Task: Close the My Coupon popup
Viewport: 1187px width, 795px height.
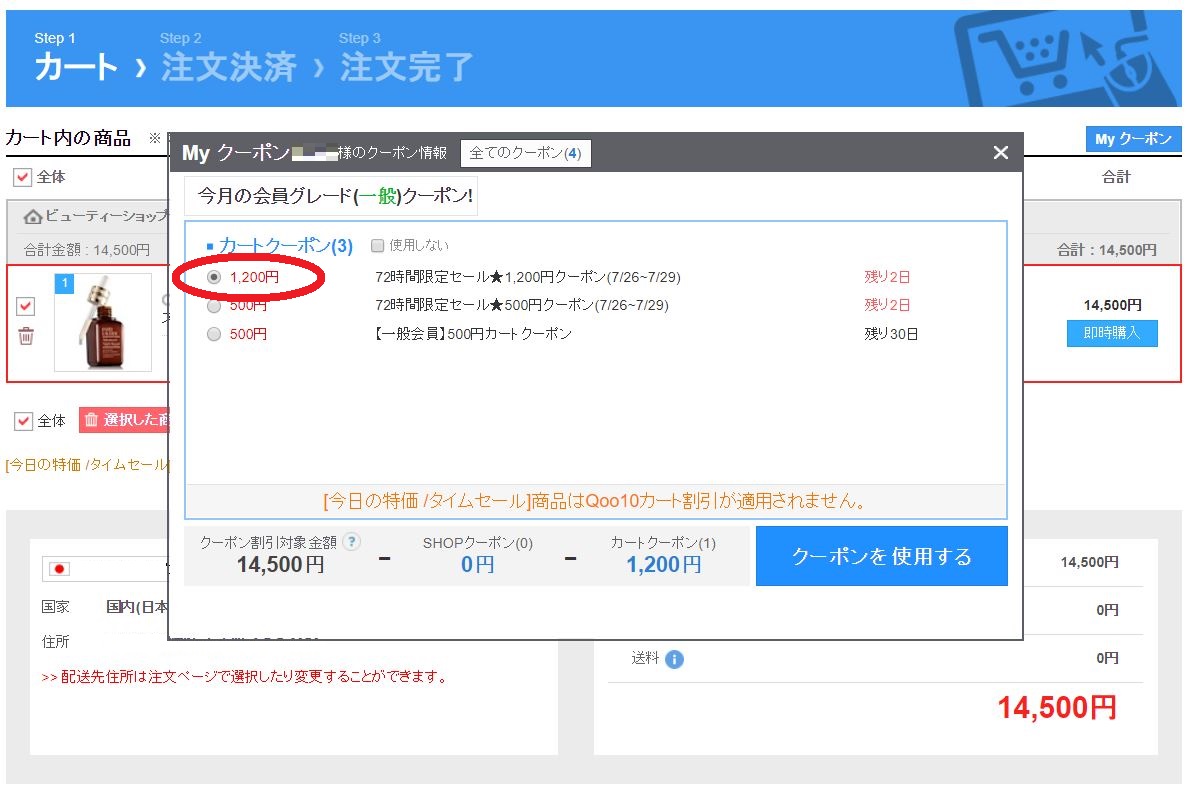Action: click(x=1000, y=153)
